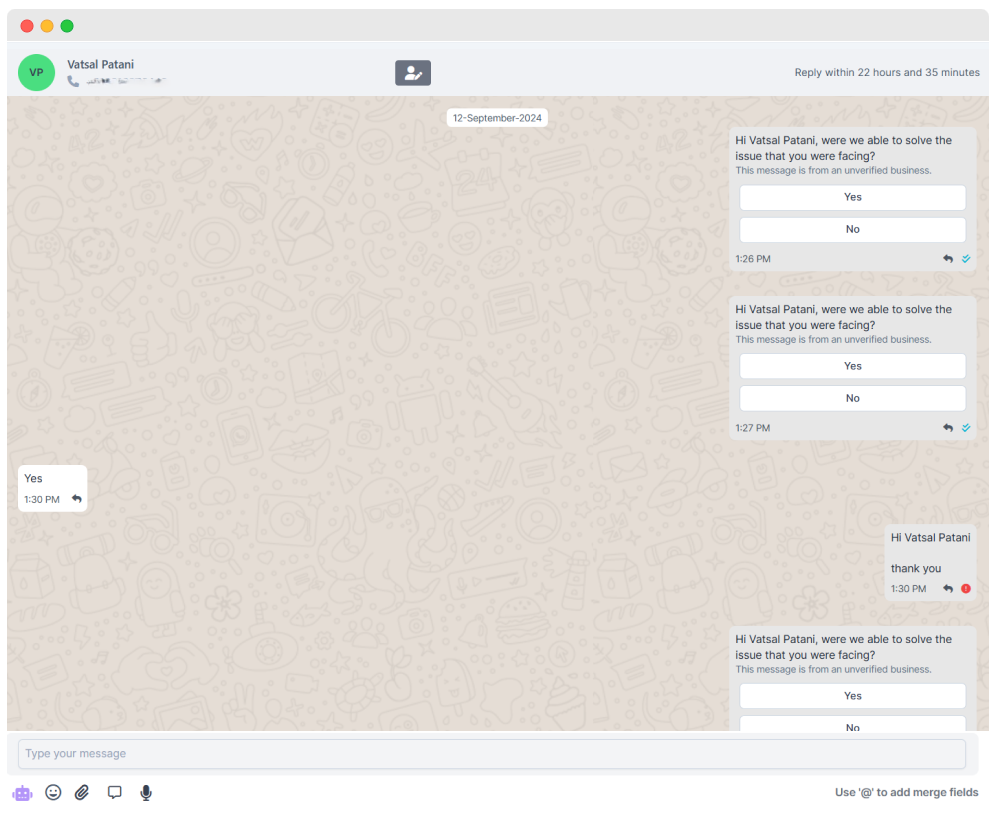Select Yes in the second template message
996x821 pixels.
(x=852, y=366)
